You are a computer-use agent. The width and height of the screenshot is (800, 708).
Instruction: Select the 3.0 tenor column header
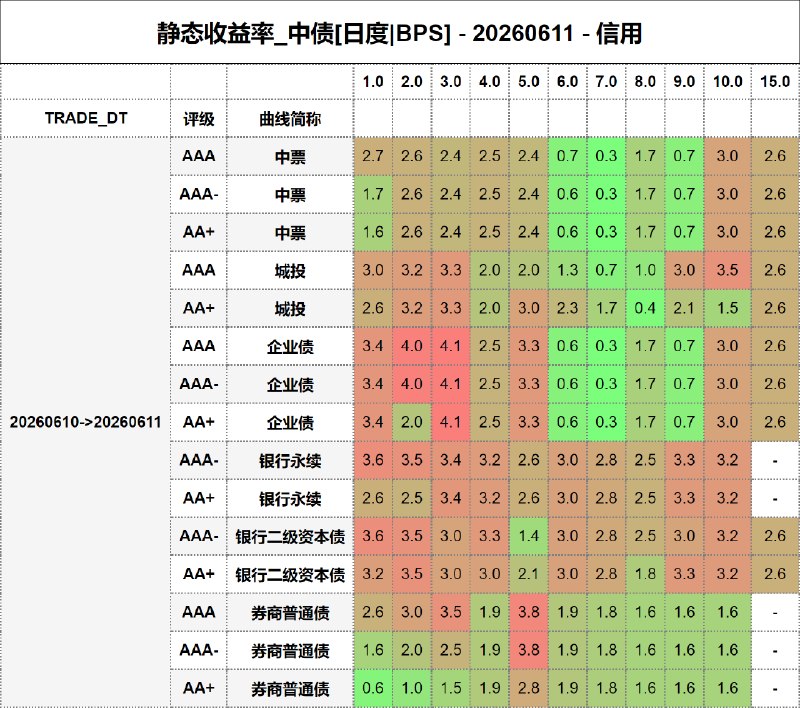[x=451, y=82]
